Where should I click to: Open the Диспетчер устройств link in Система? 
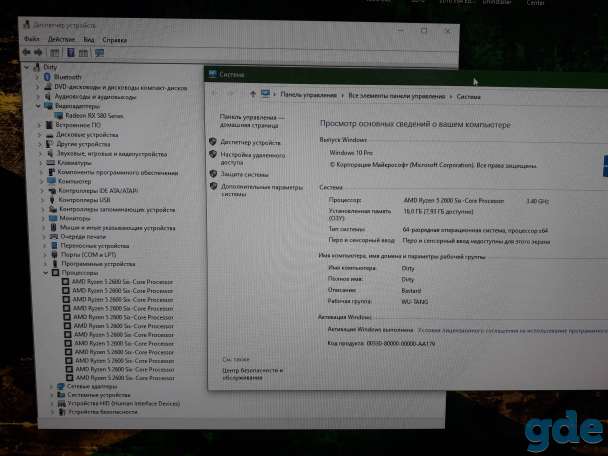250,142
